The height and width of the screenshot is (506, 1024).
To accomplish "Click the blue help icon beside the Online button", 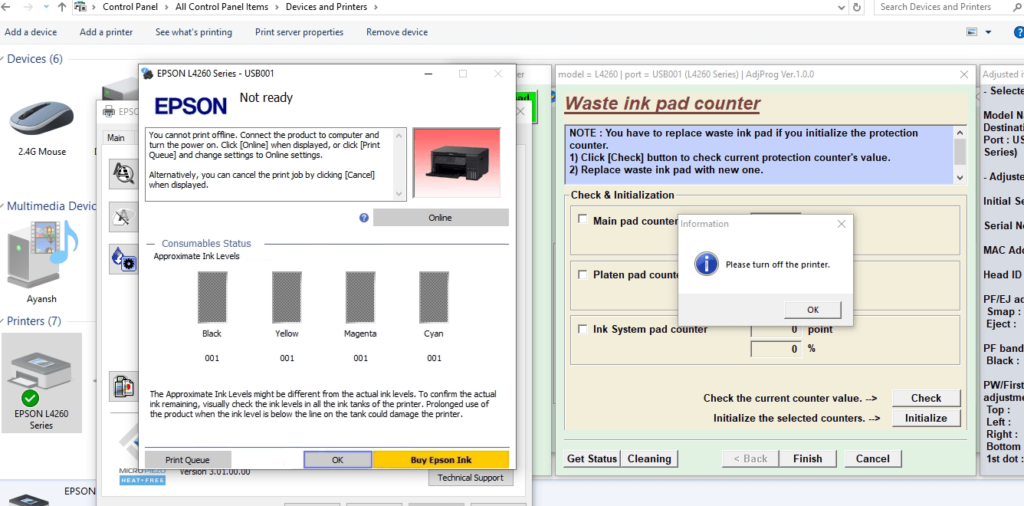I will [x=364, y=217].
